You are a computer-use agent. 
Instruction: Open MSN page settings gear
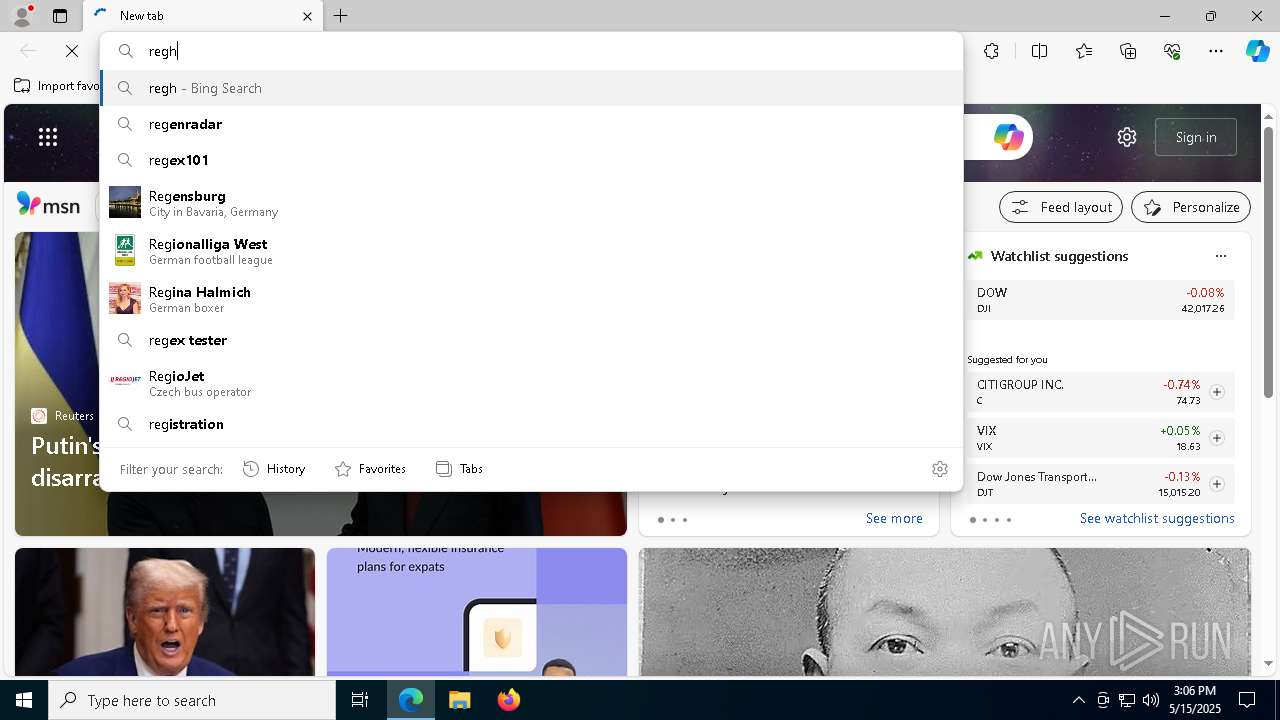tap(1127, 137)
